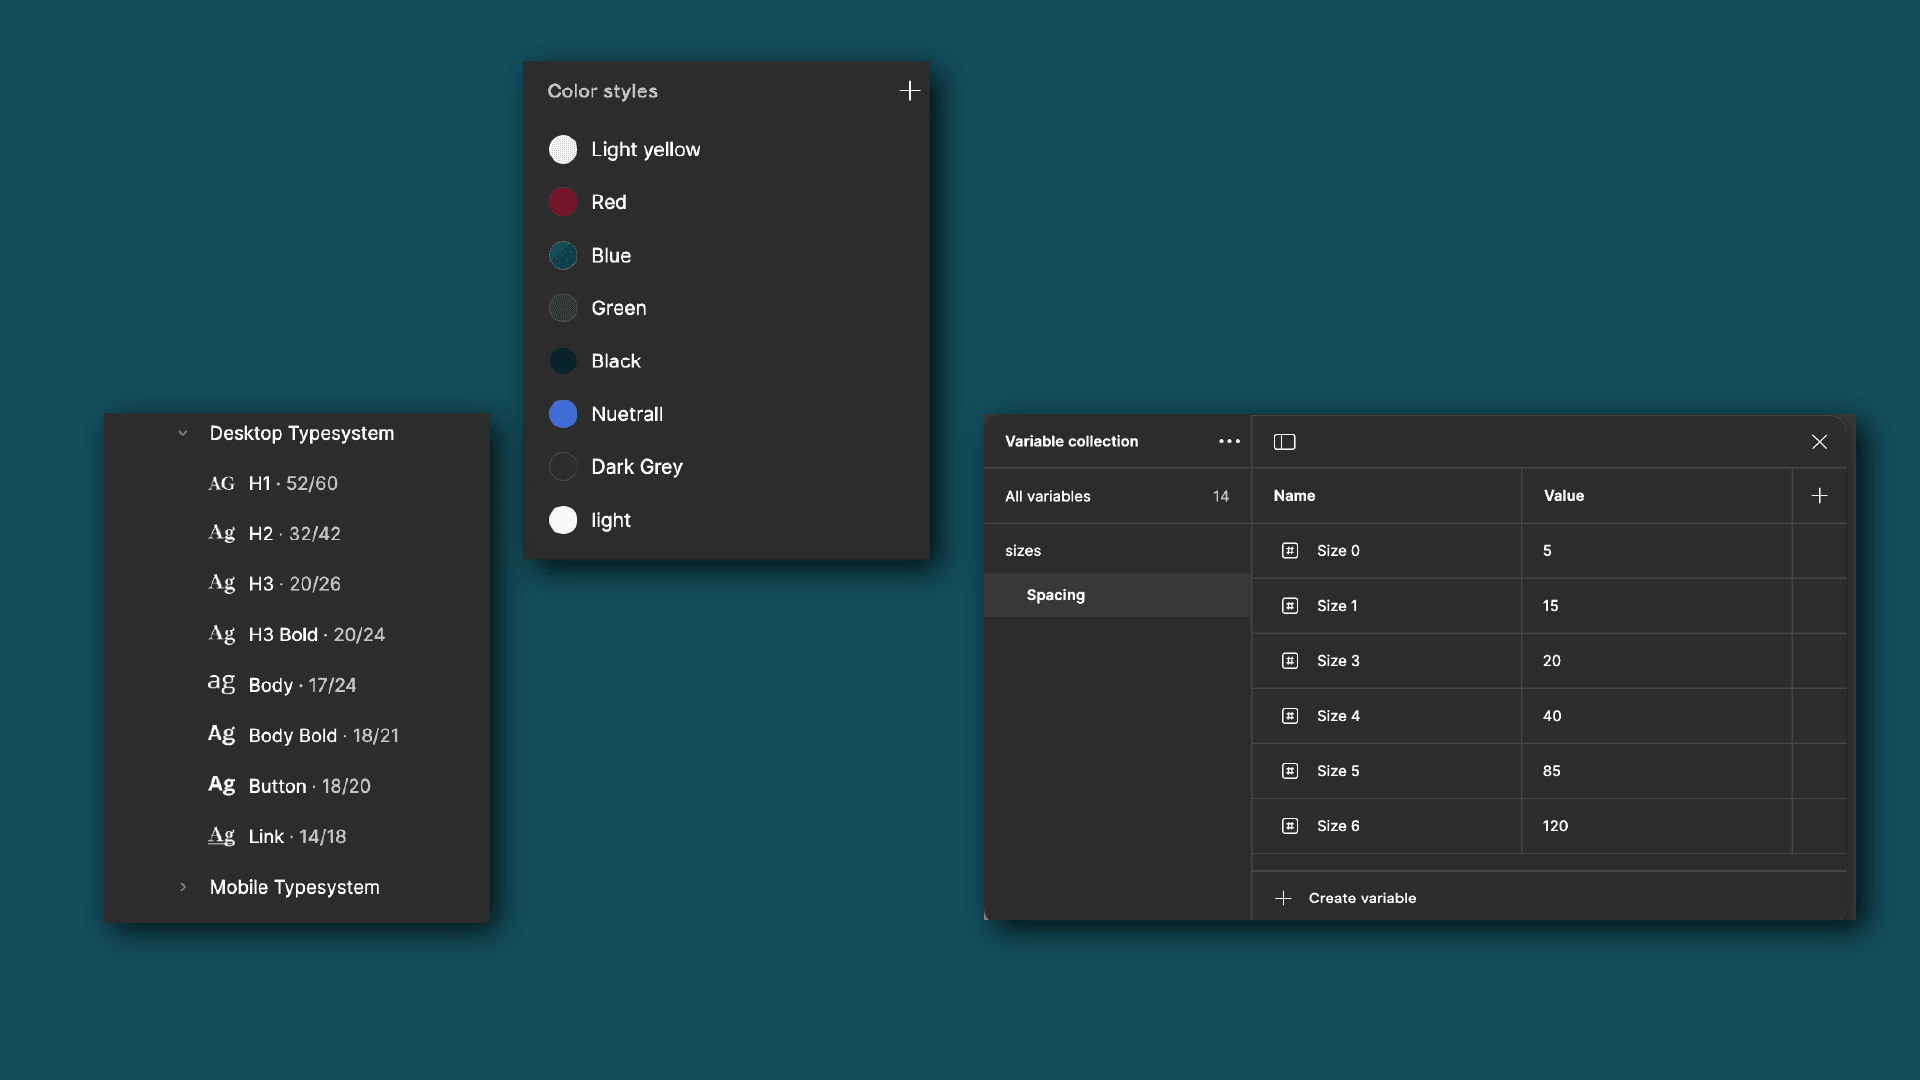Toggle the sidebar panel icon in variables
Screen dimensions: 1920x1080
1284,442
